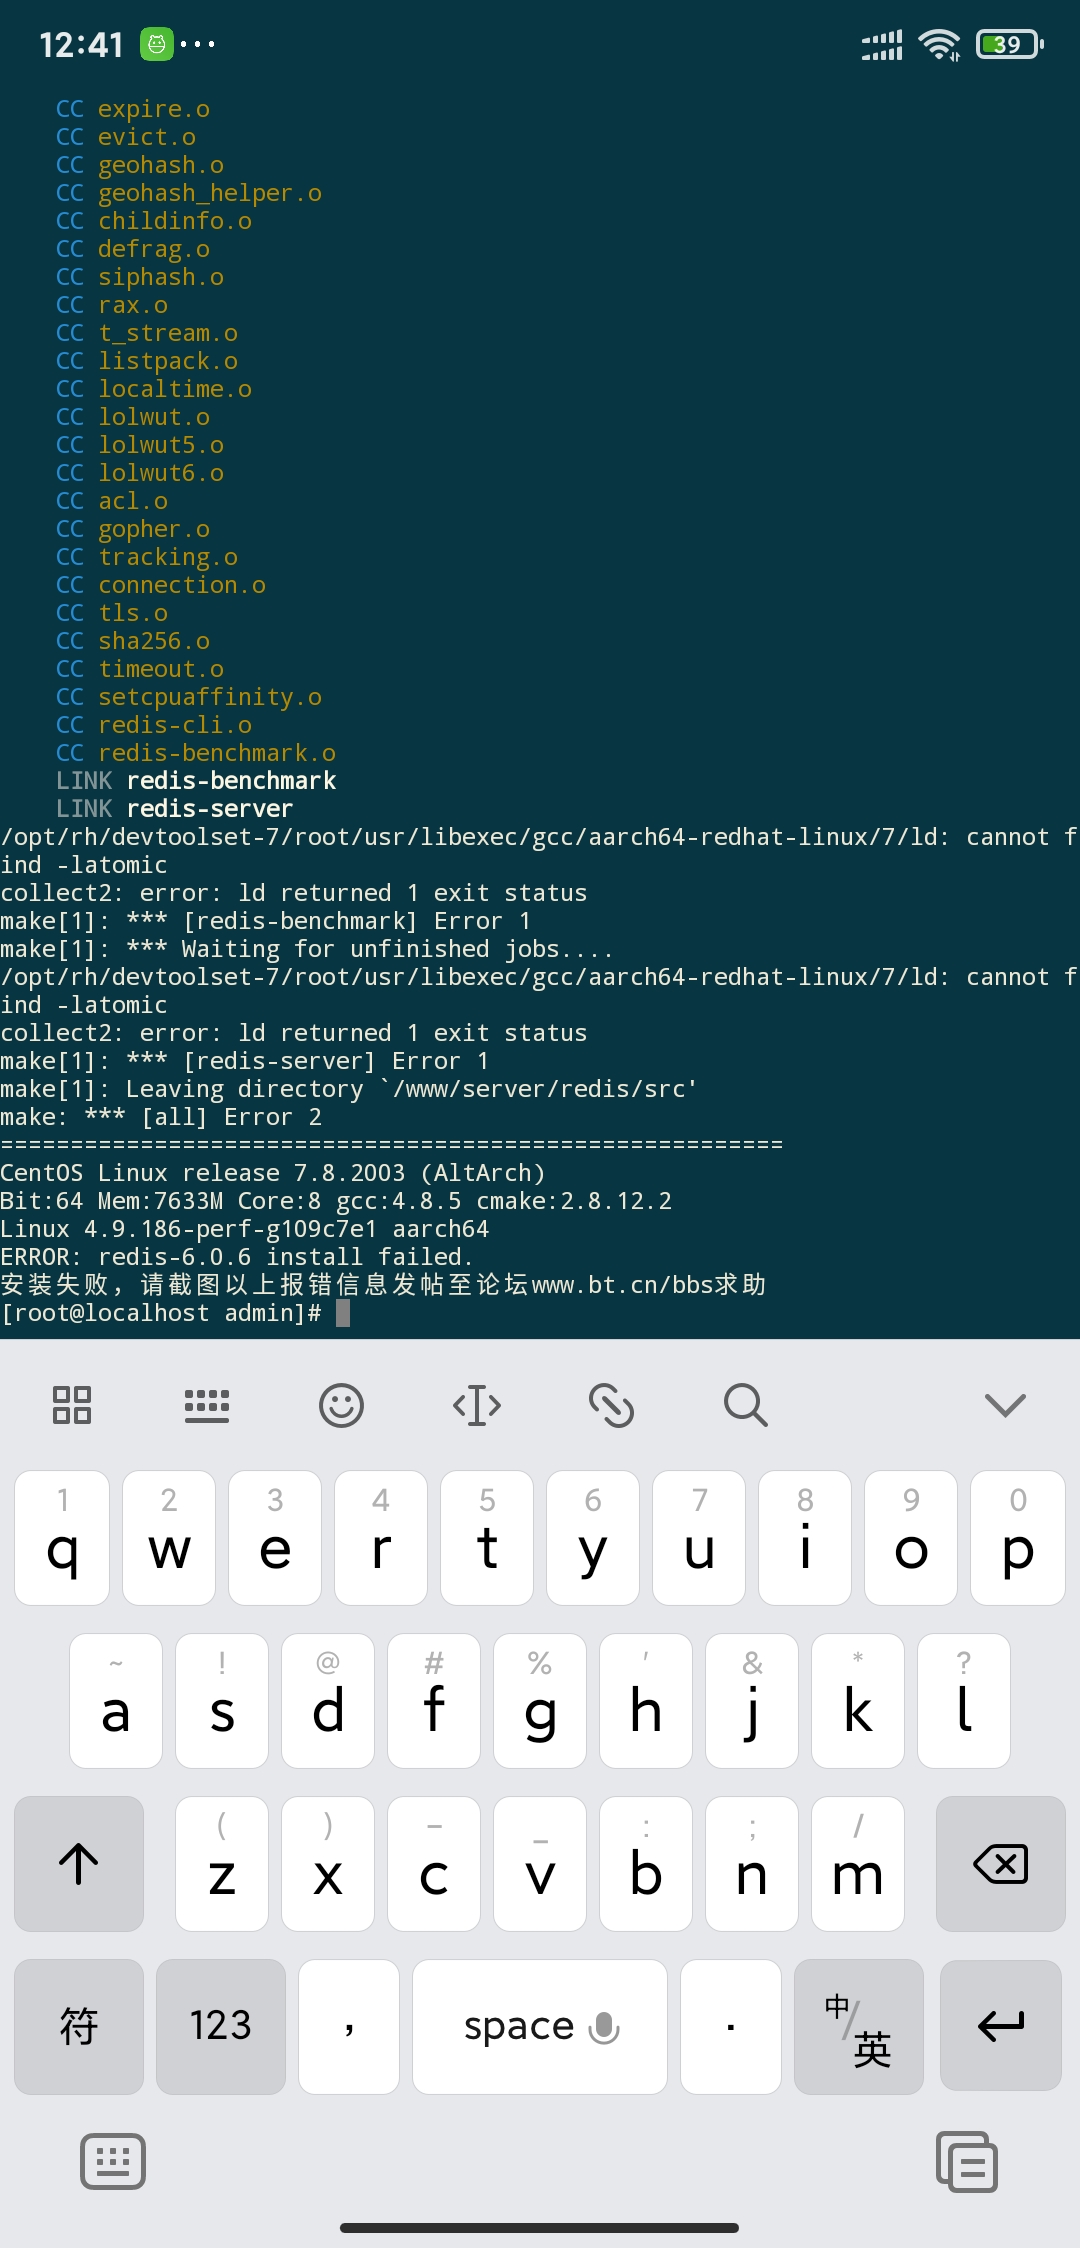Tap the s key
Screen dimensions: 1080x2248
(x=222, y=1701)
